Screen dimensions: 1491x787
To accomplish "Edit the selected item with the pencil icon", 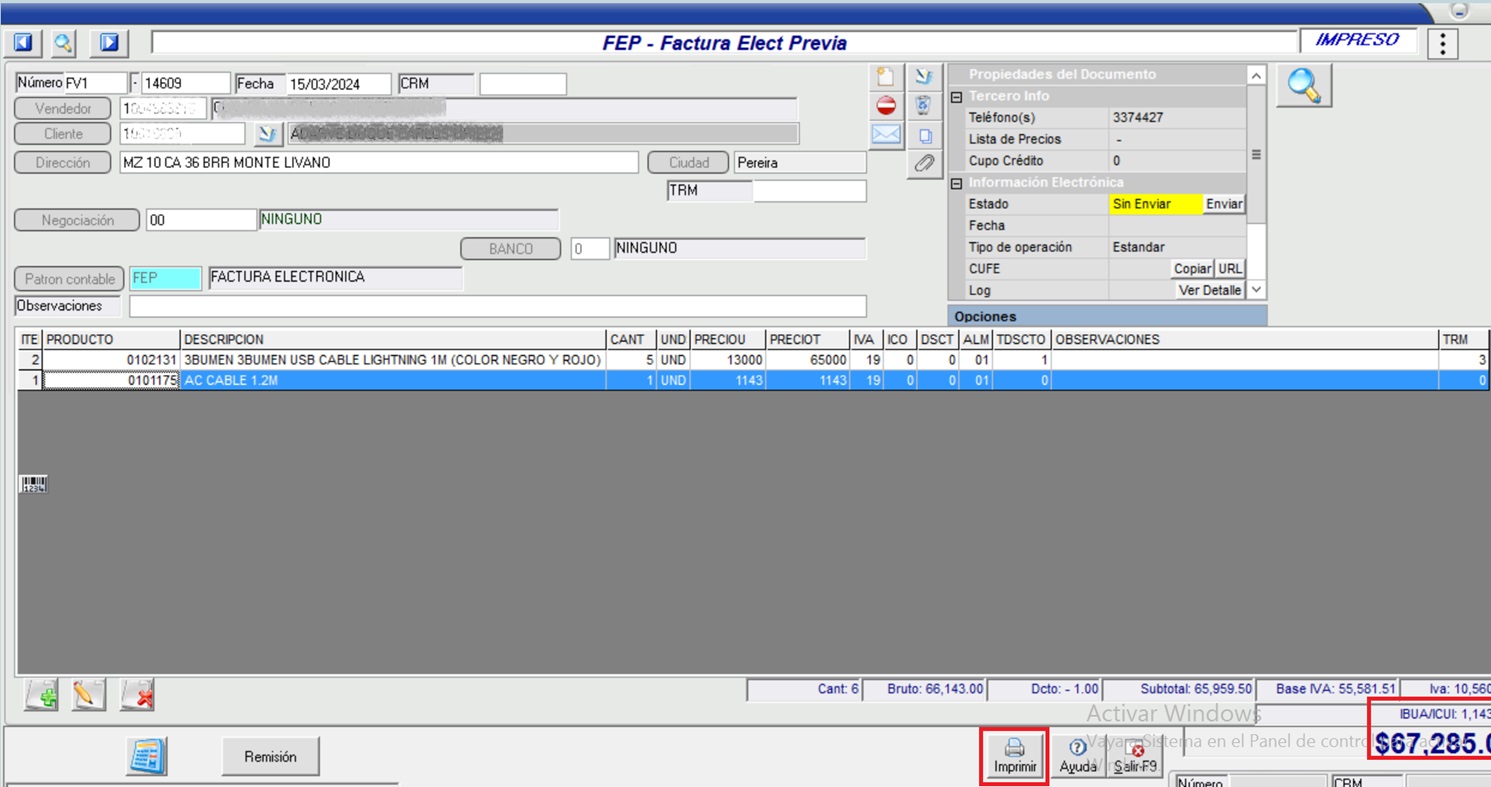I will [88, 695].
